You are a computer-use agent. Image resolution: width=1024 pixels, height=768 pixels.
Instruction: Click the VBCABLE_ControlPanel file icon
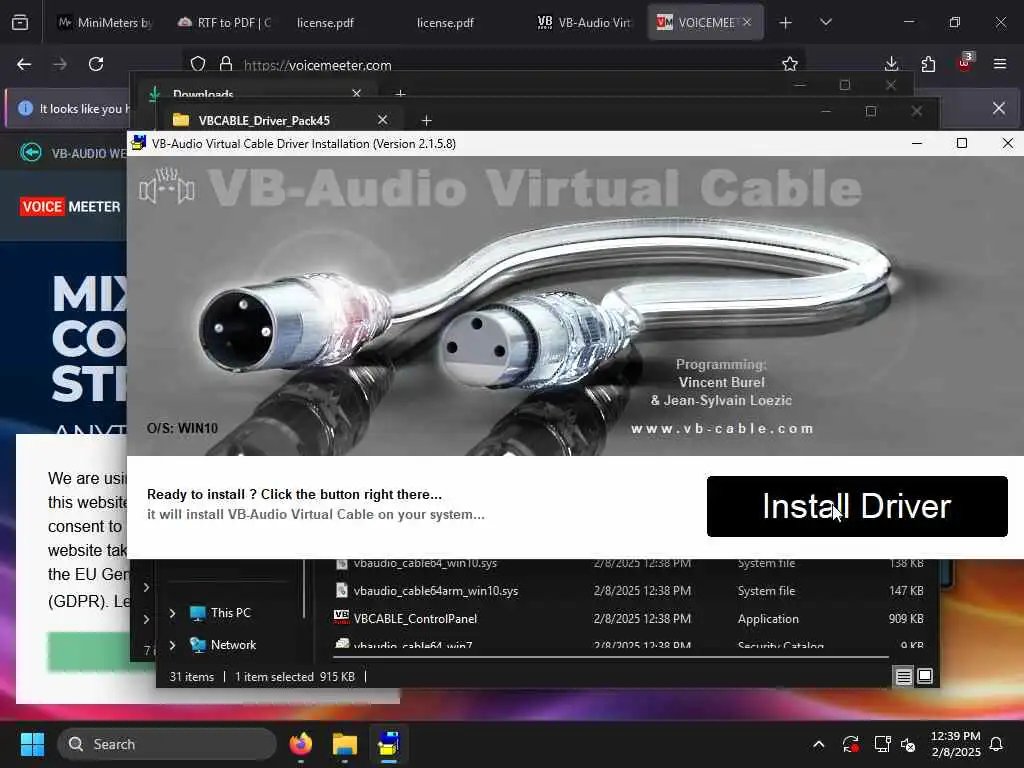[x=341, y=618]
